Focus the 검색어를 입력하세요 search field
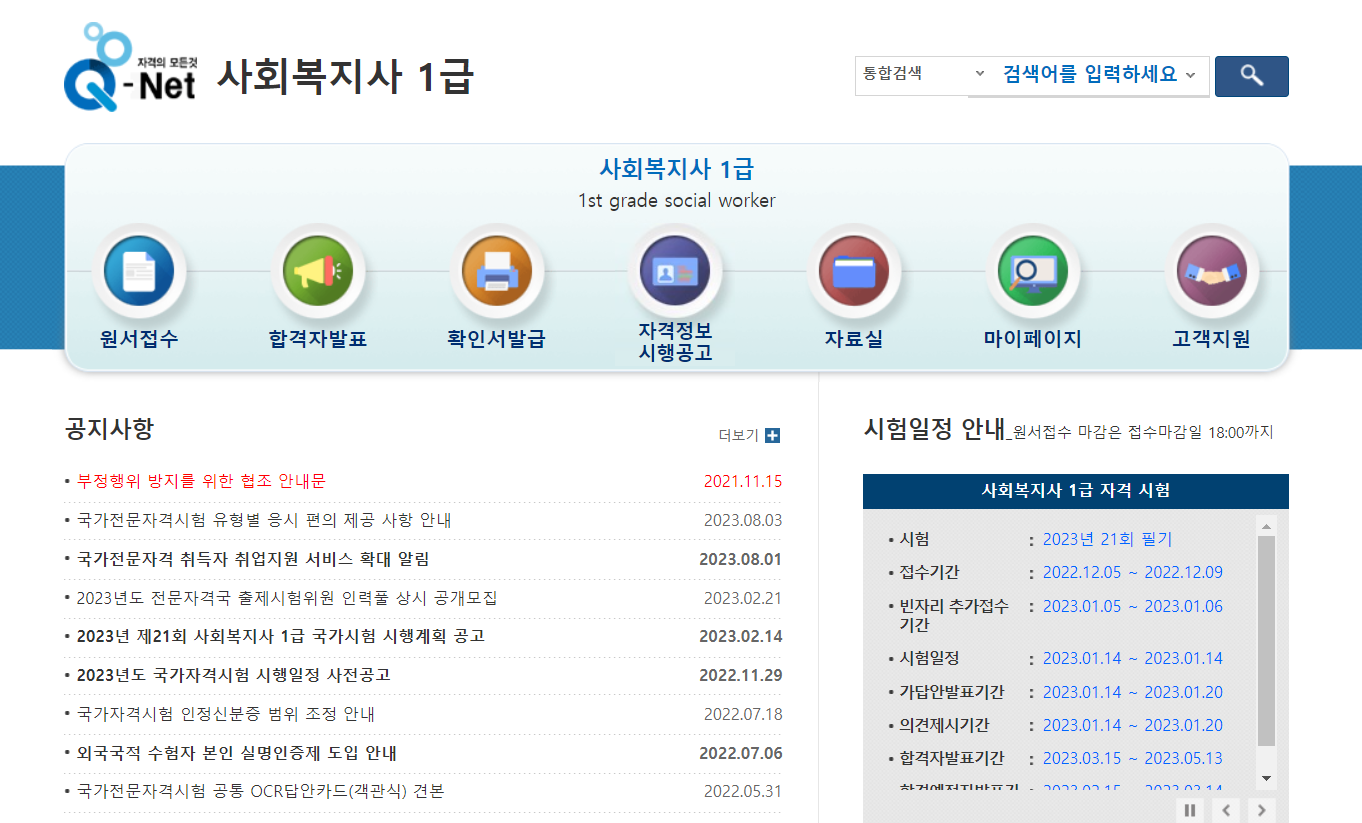Image resolution: width=1362 pixels, height=823 pixels. (x=1088, y=75)
